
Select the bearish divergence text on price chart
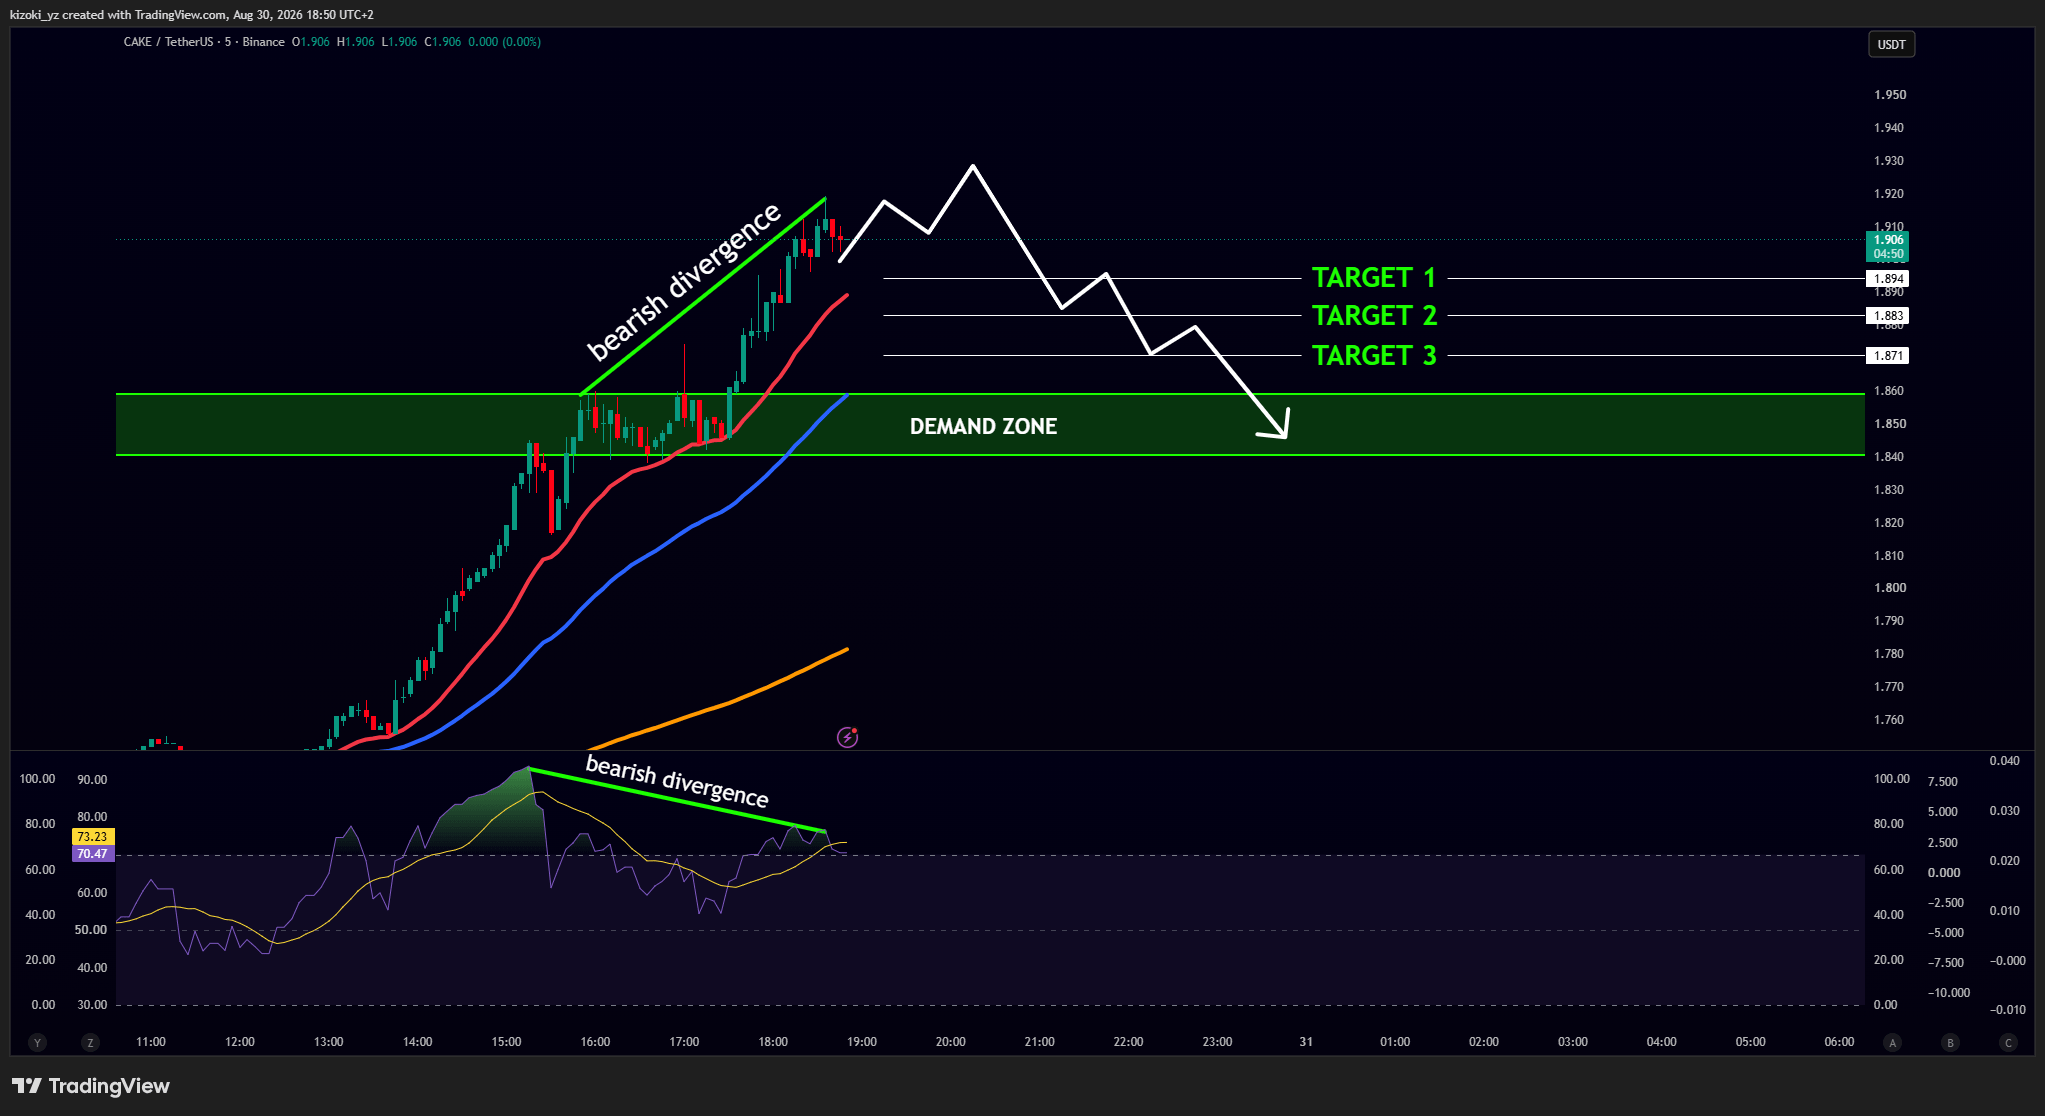683,281
